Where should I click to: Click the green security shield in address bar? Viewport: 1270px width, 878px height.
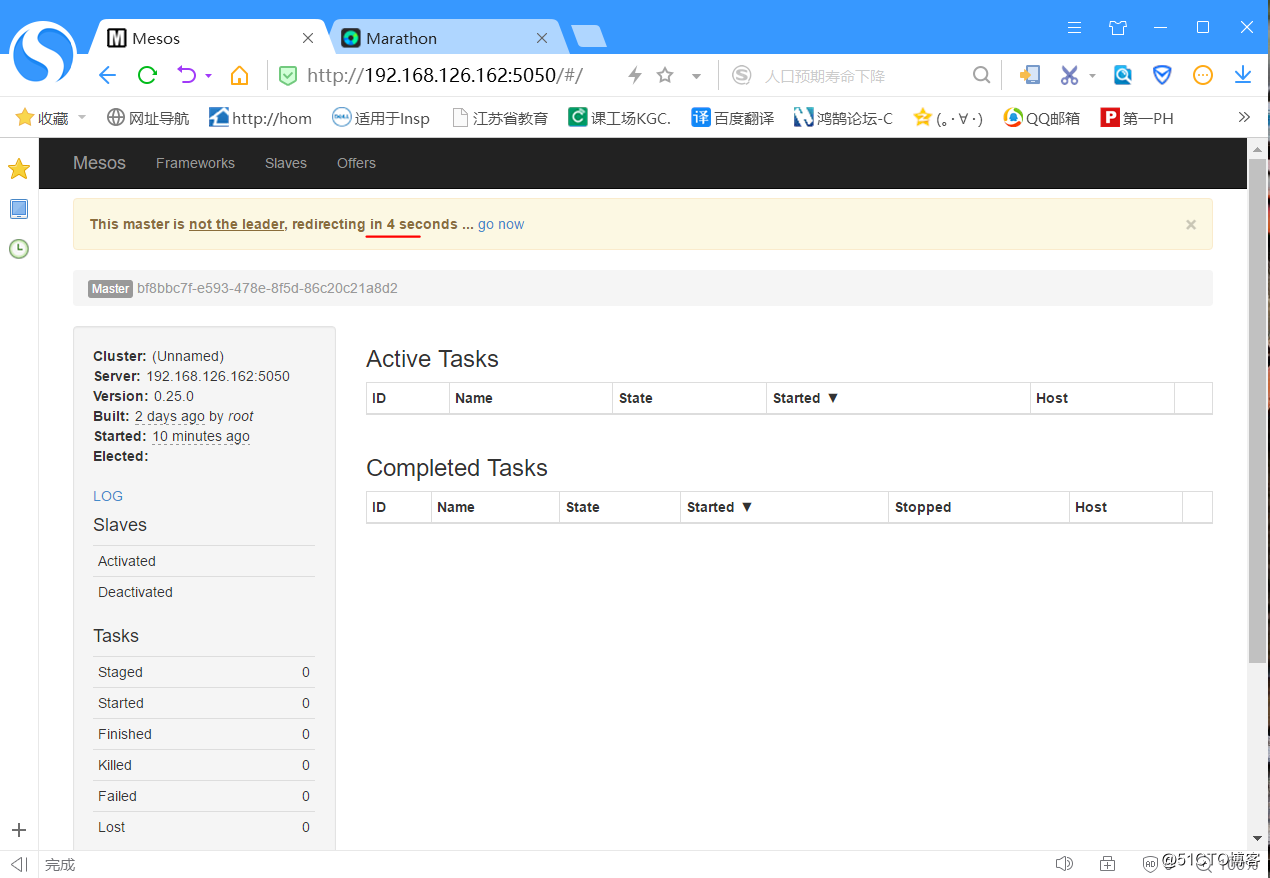coord(288,75)
